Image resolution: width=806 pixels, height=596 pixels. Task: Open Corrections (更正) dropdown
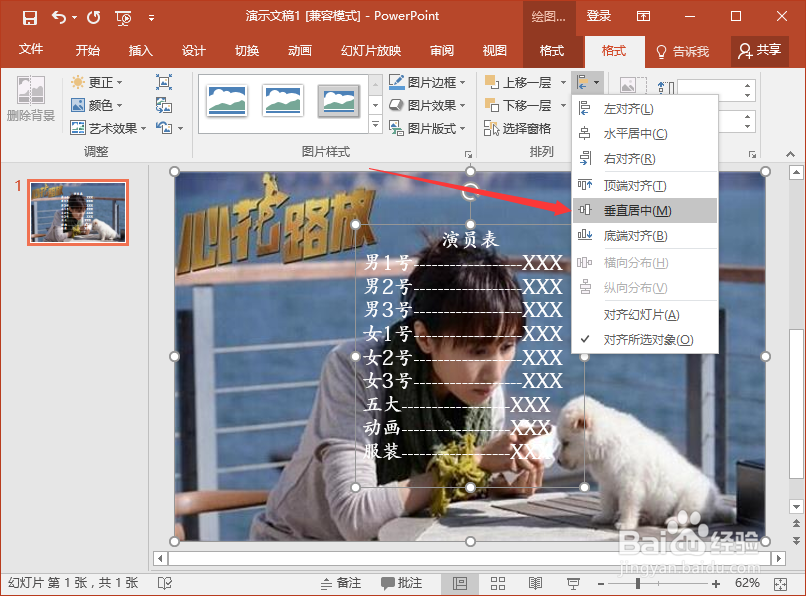pos(97,82)
